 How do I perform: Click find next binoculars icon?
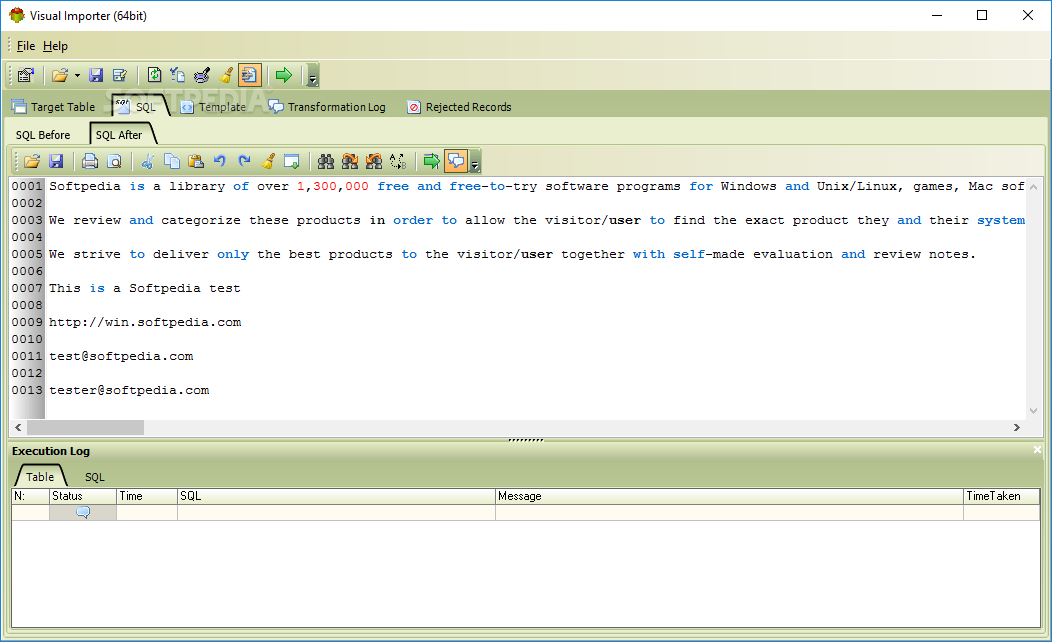350,161
